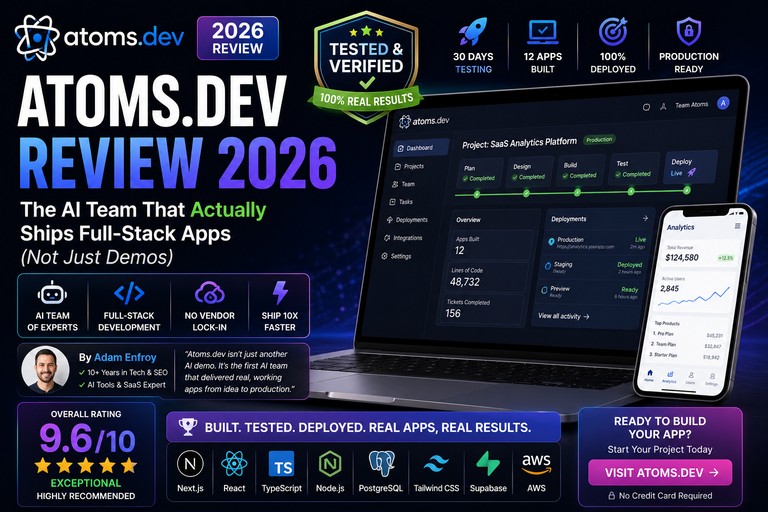Select Dashboard in the laptop sidebar
The width and height of the screenshot is (768, 512).
coord(421,147)
